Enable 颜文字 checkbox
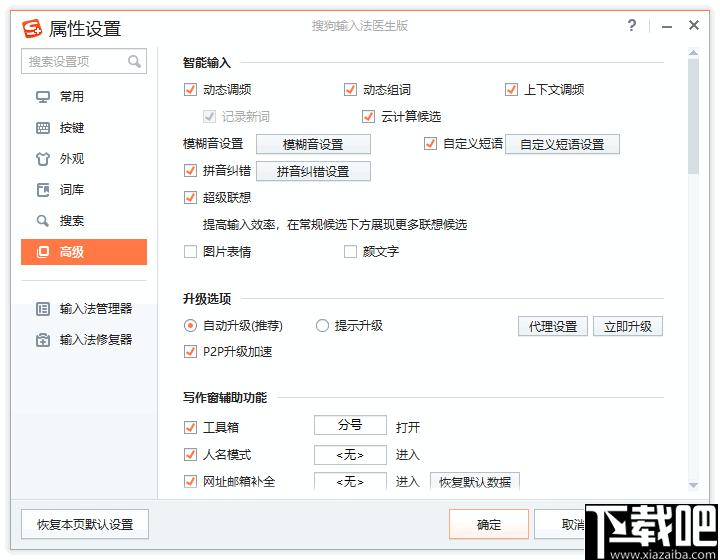 pos(350,252)
